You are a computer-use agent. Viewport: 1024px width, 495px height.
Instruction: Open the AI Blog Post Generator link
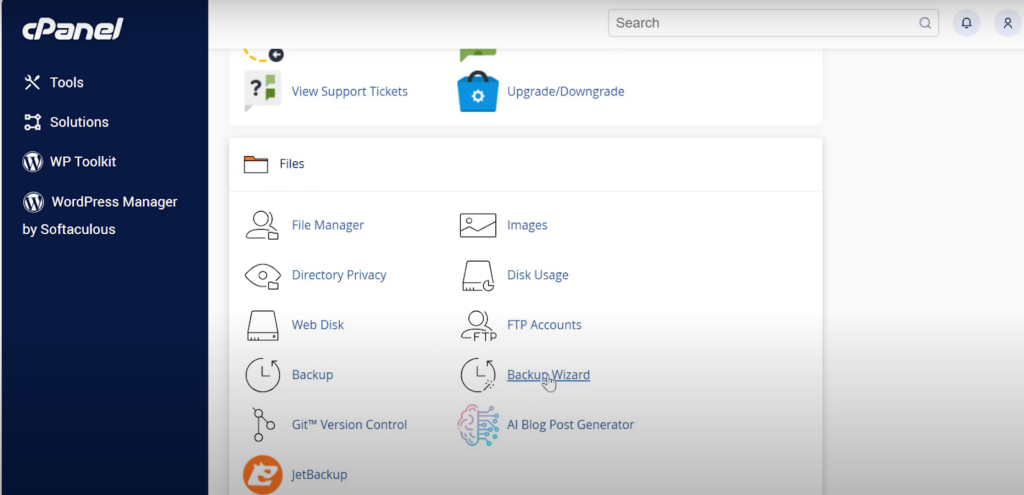[x=571, y=424]
